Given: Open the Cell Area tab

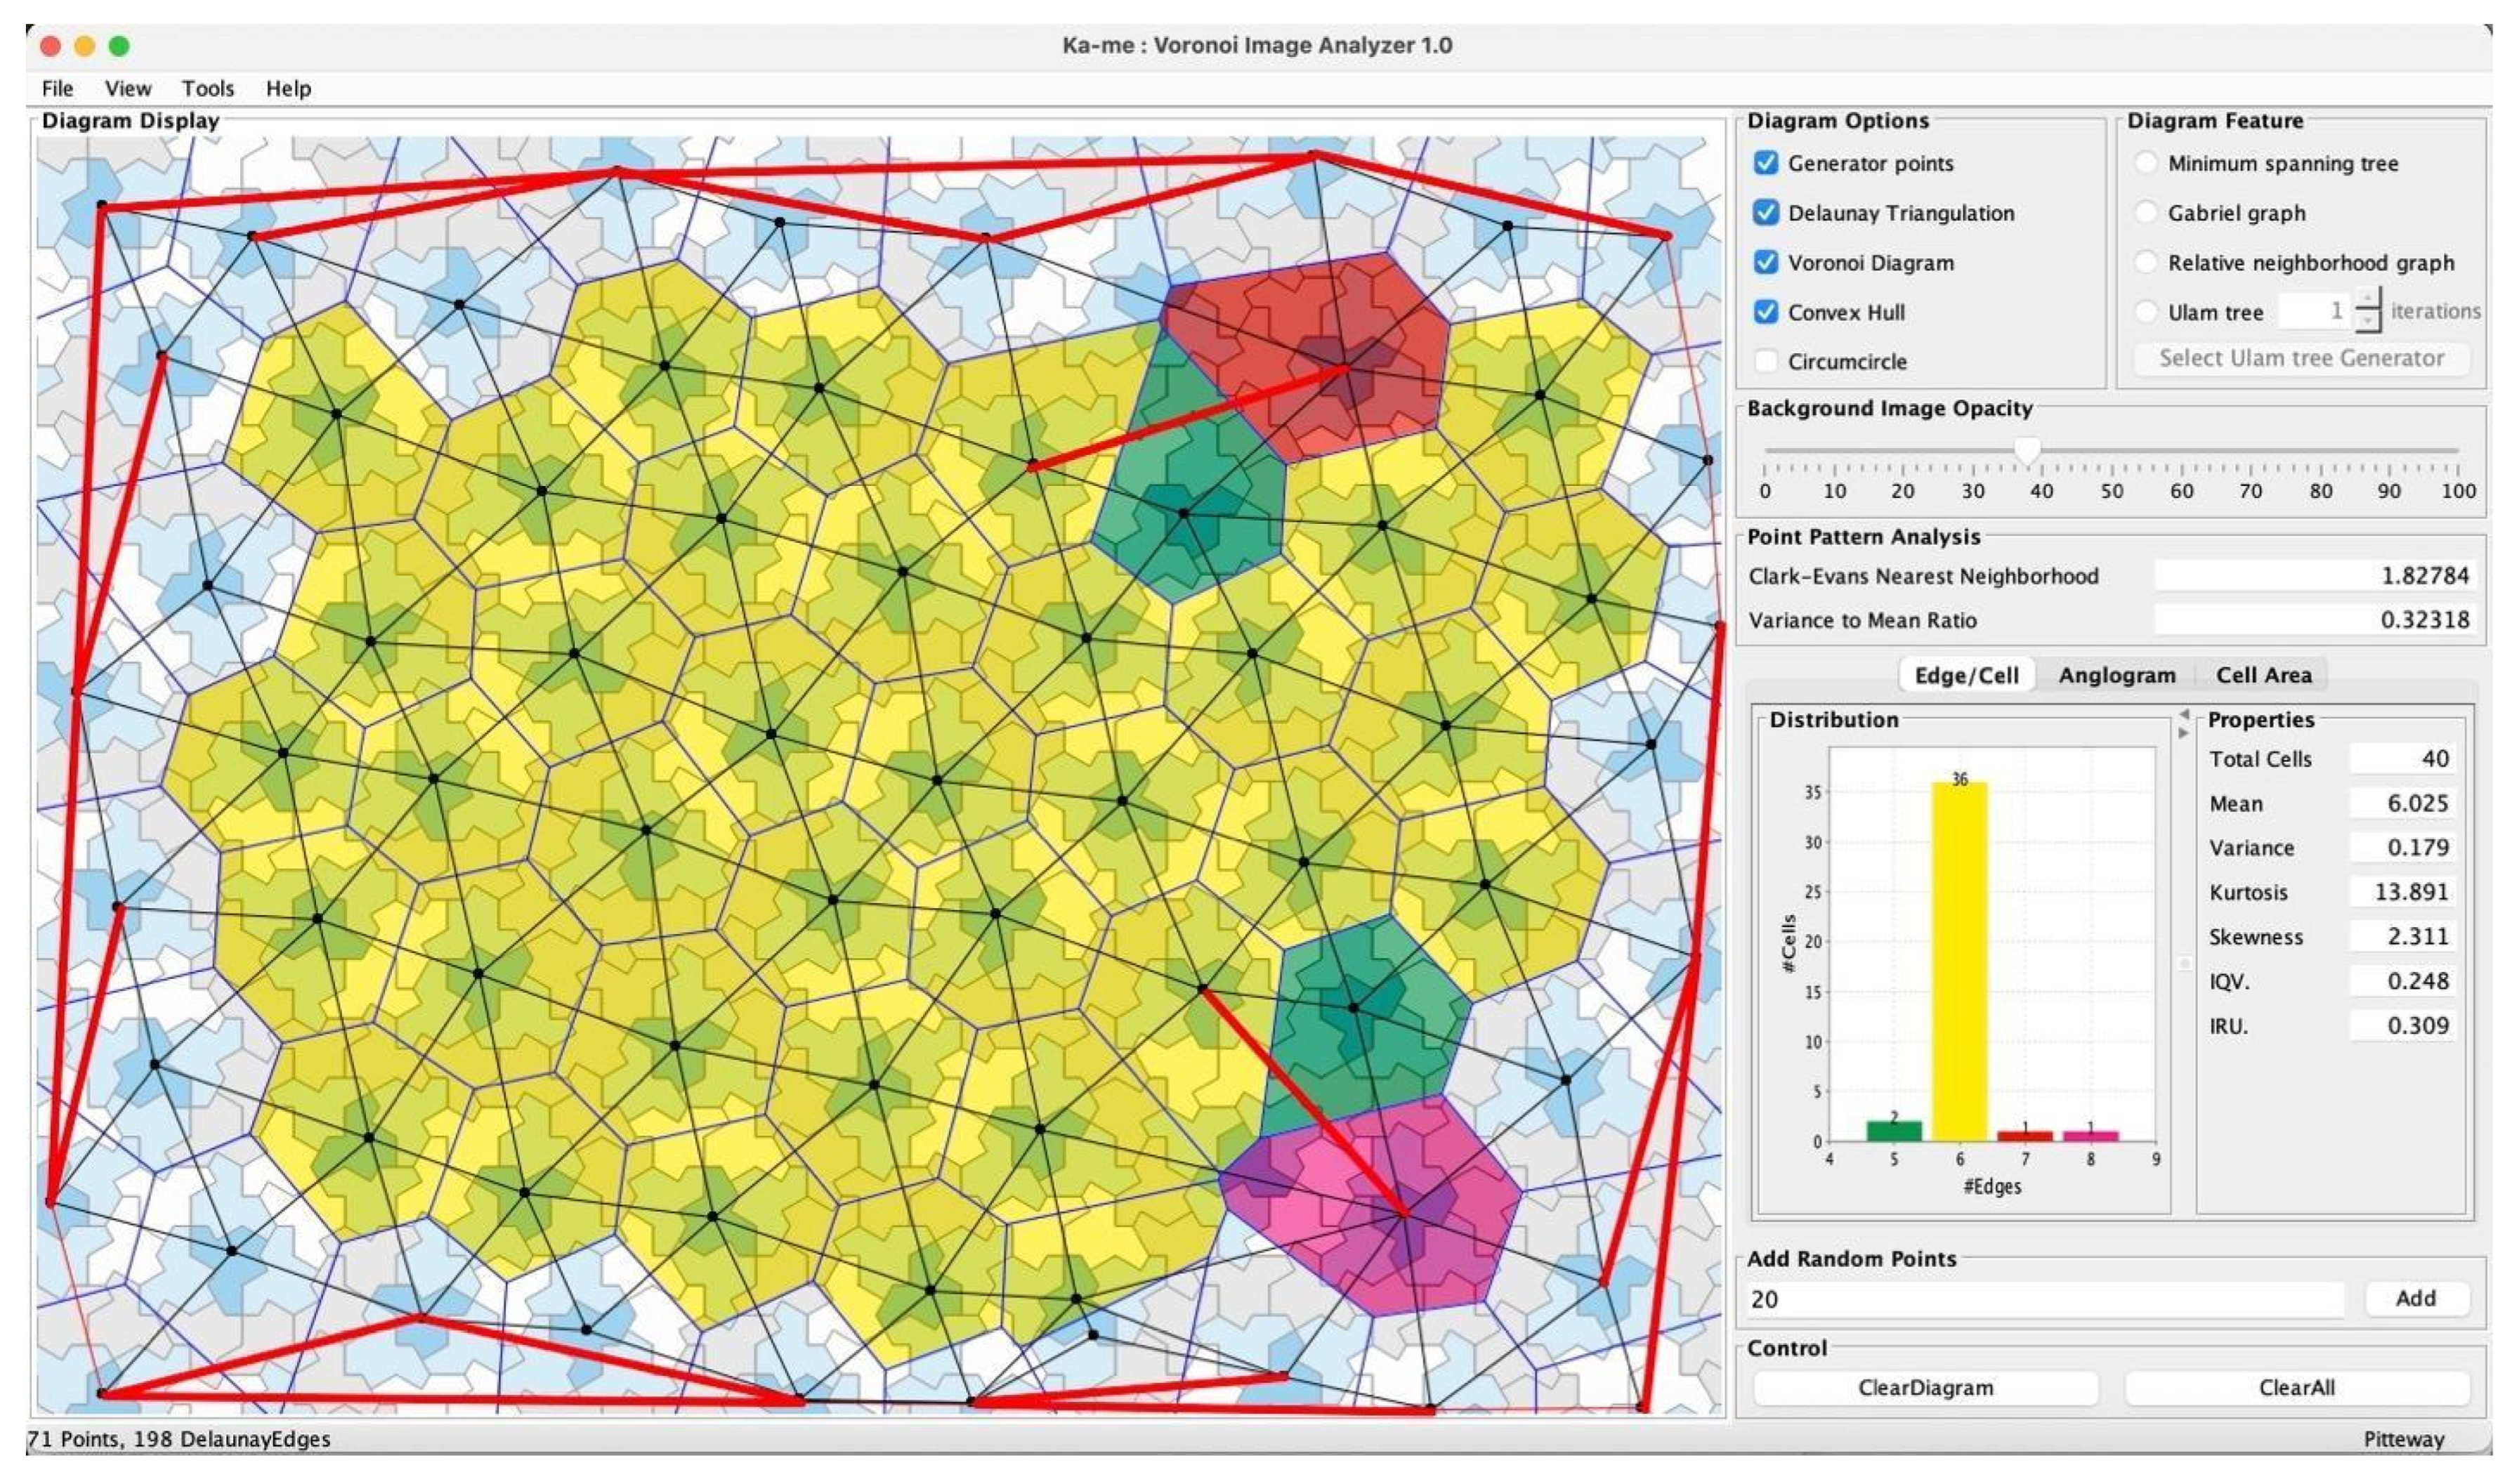Looking at the screenshot, I should point(2263,675).
